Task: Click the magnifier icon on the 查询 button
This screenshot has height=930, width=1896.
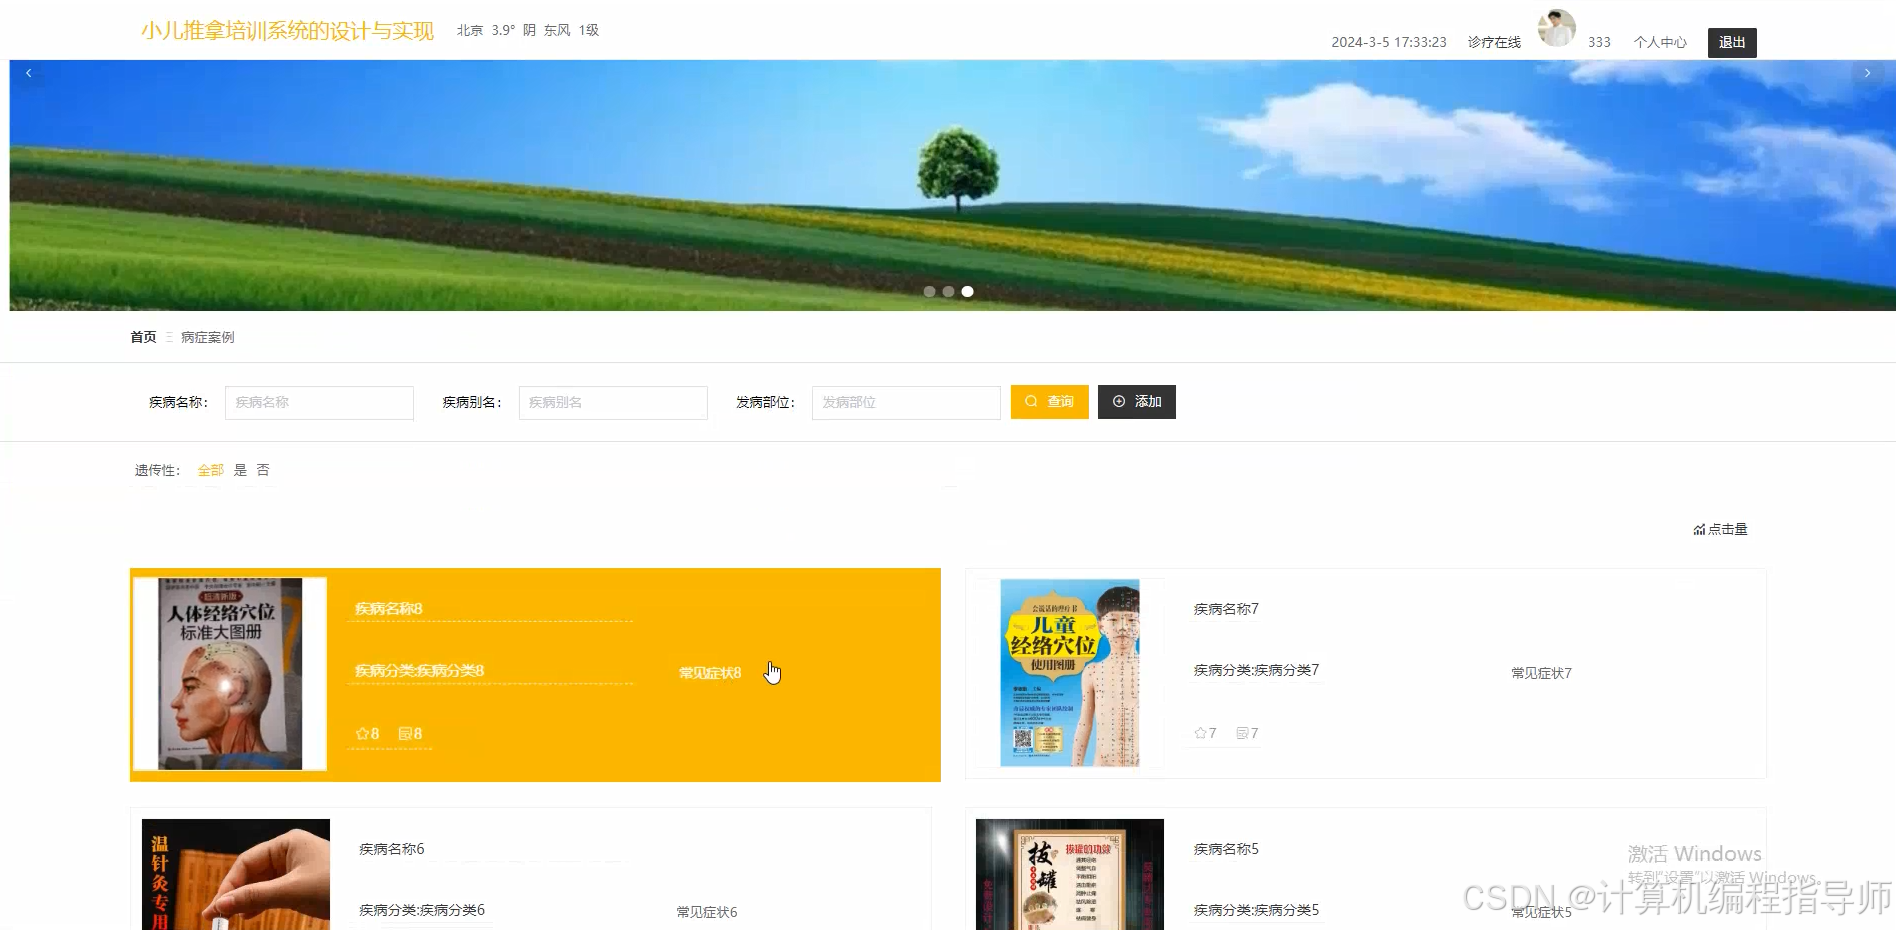Action: 1032,402
